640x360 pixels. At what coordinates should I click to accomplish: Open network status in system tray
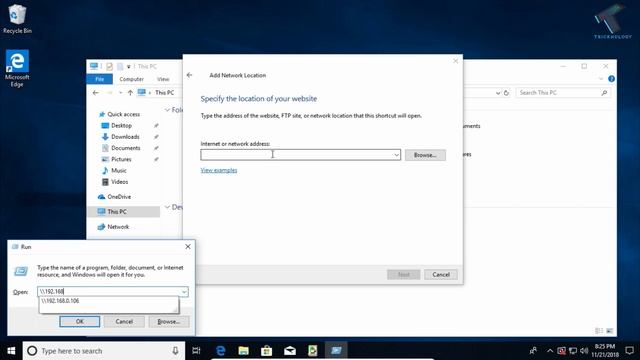coord(573,351)
